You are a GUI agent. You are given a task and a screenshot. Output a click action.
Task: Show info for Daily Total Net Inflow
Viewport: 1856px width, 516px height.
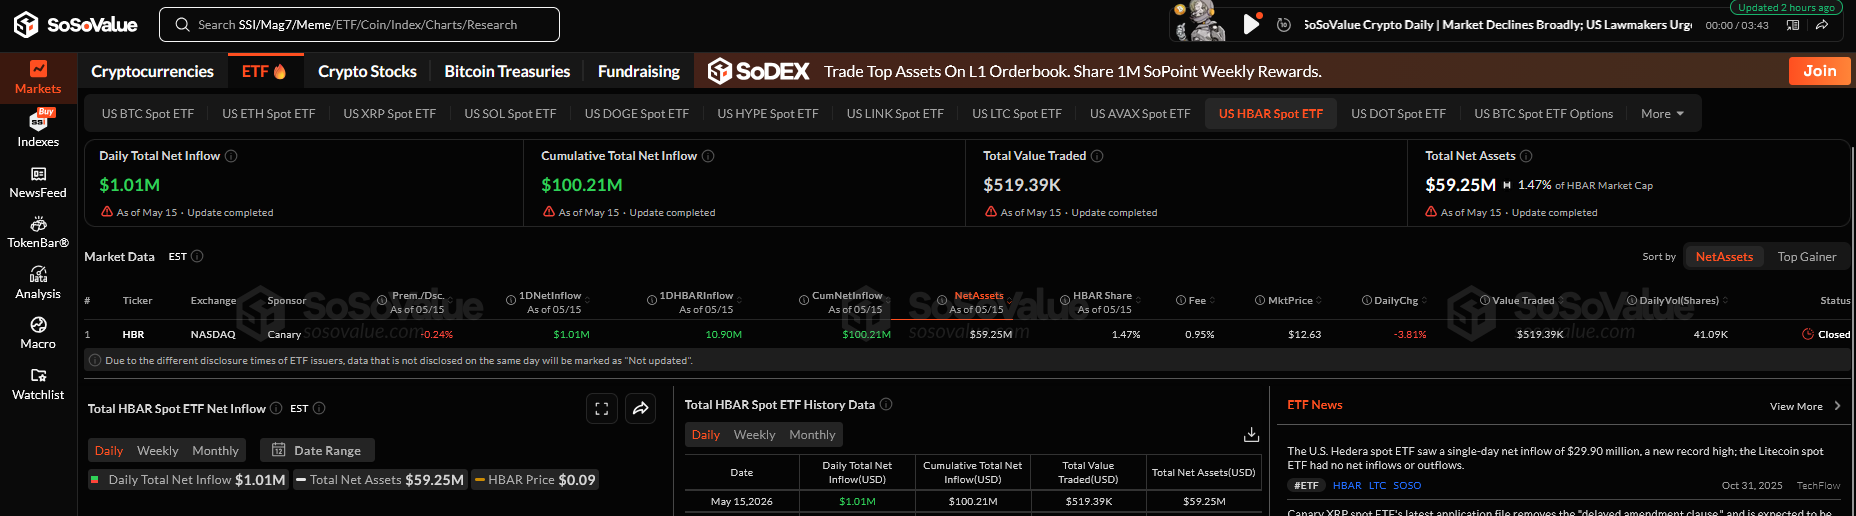pyautogui.click(x=231, y=156)
